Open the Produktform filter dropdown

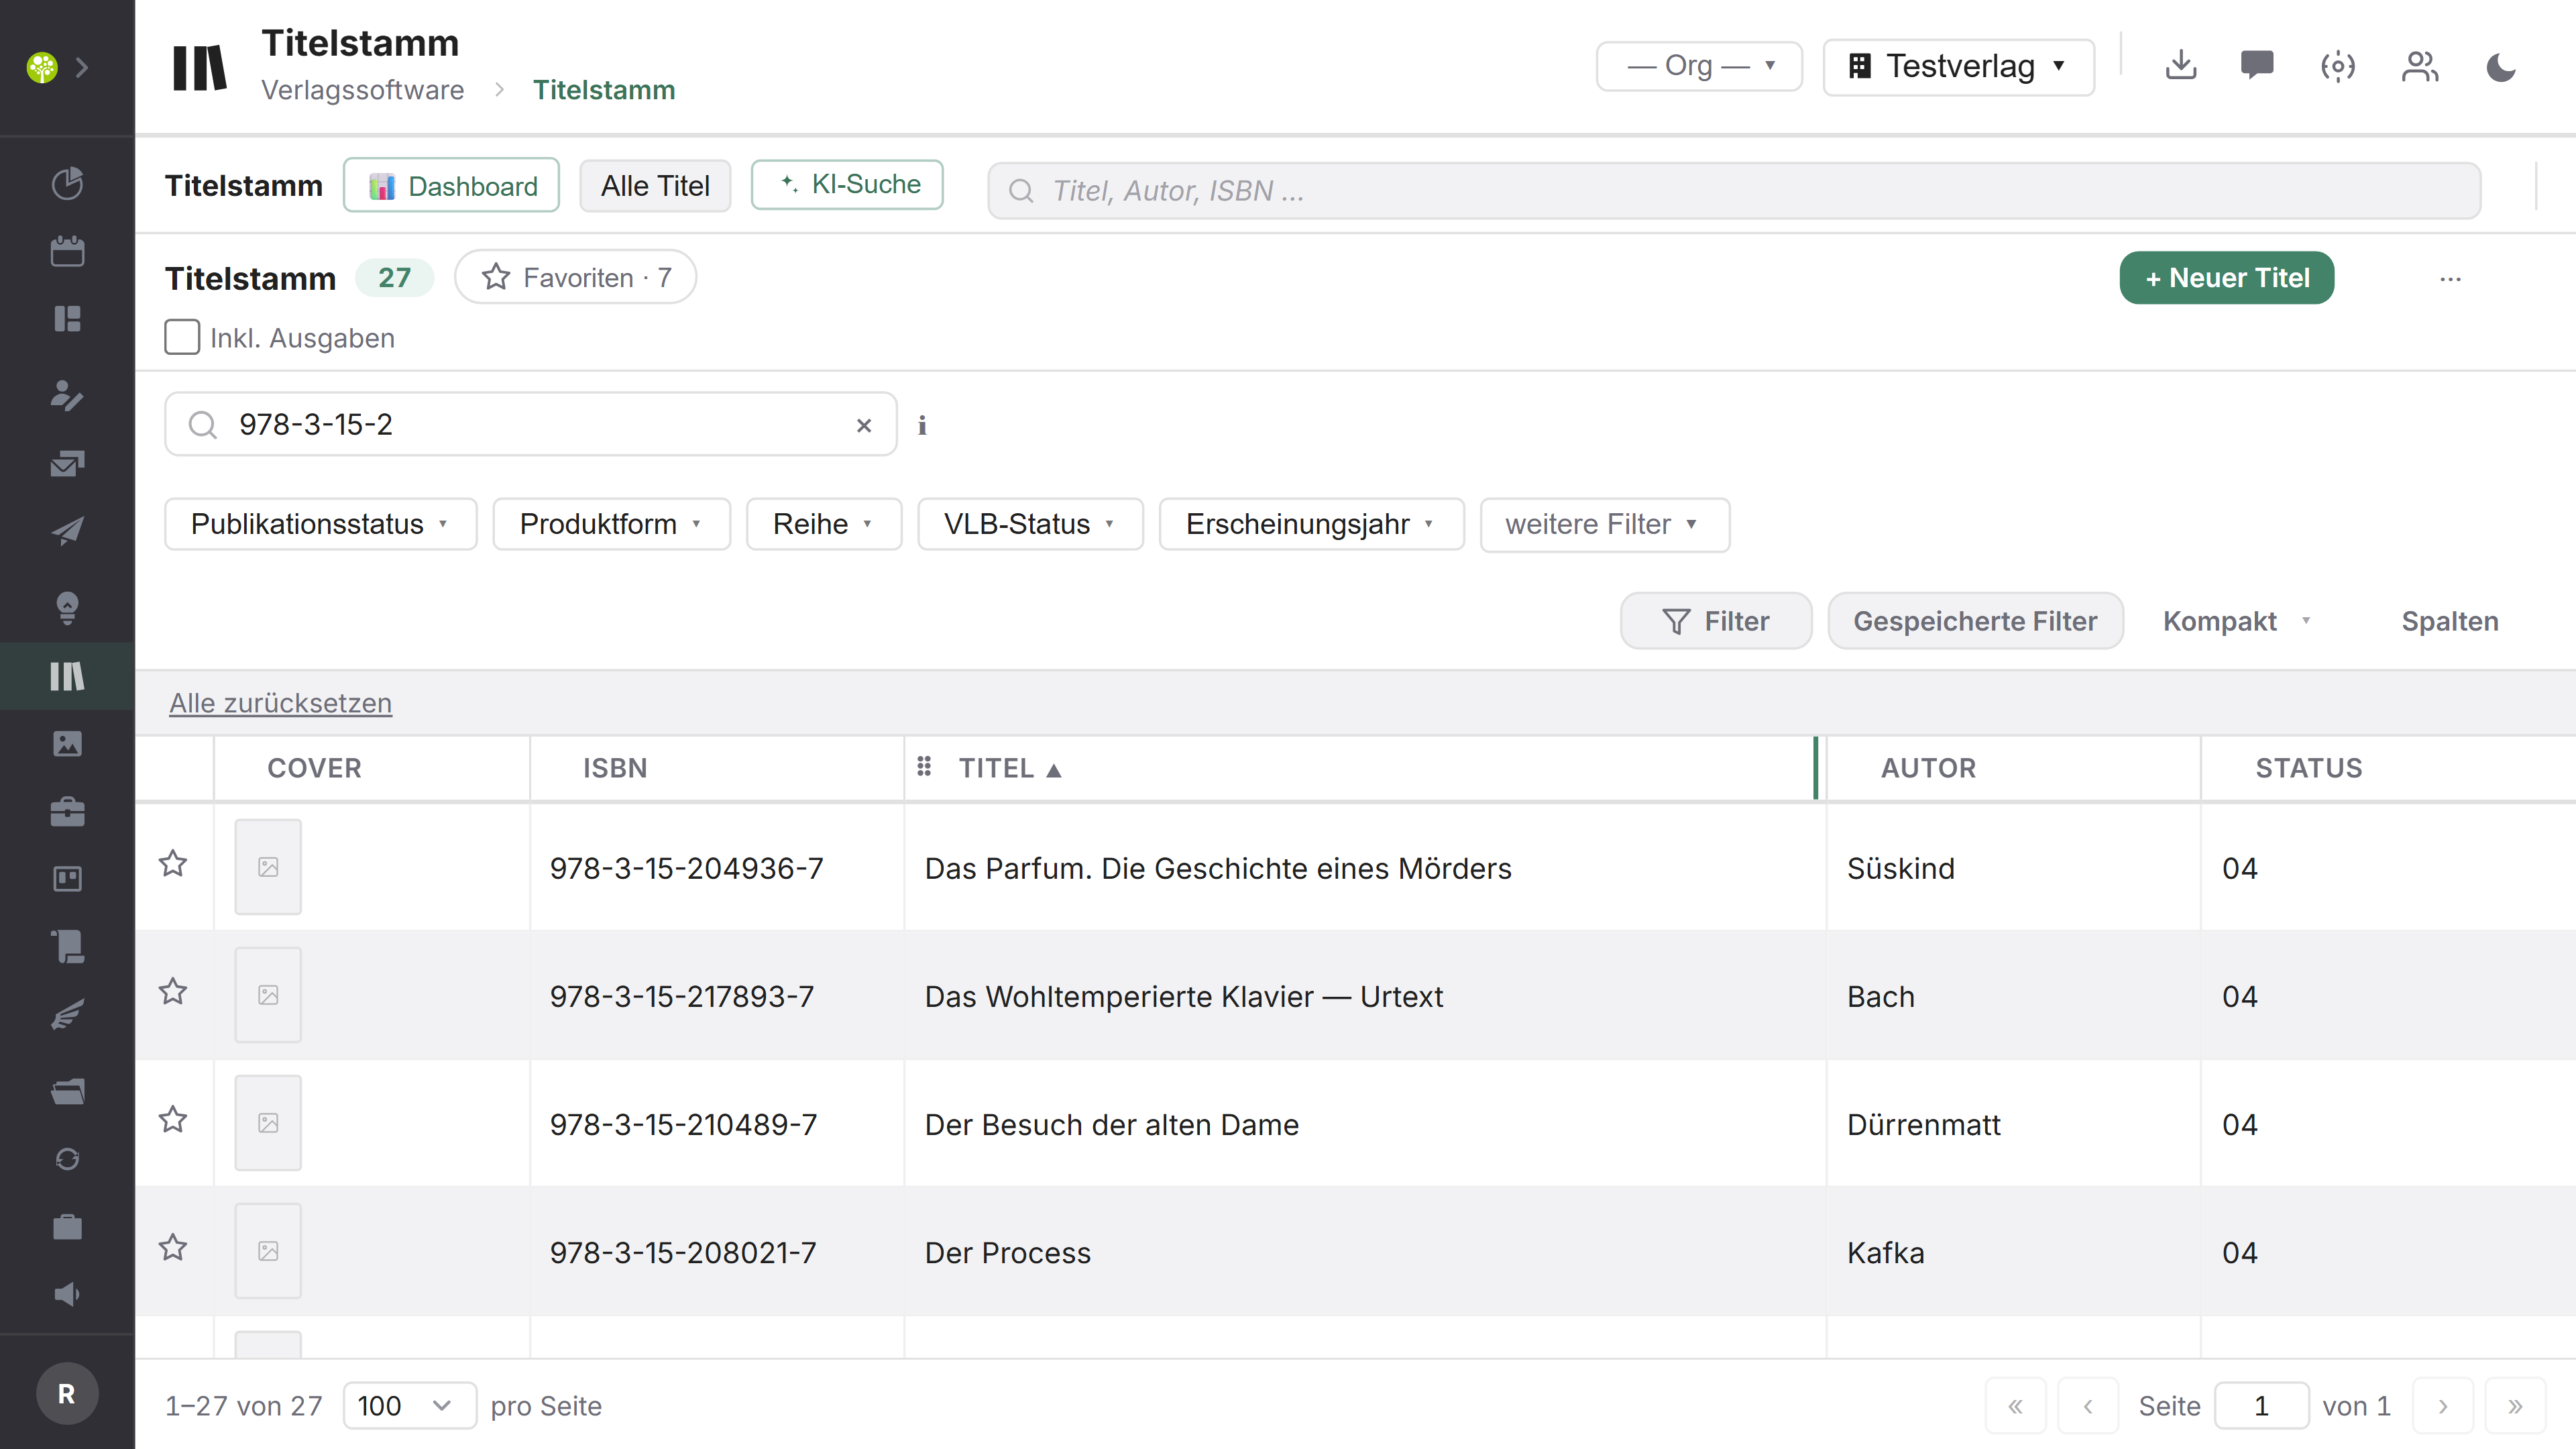(x=611, y=524)
